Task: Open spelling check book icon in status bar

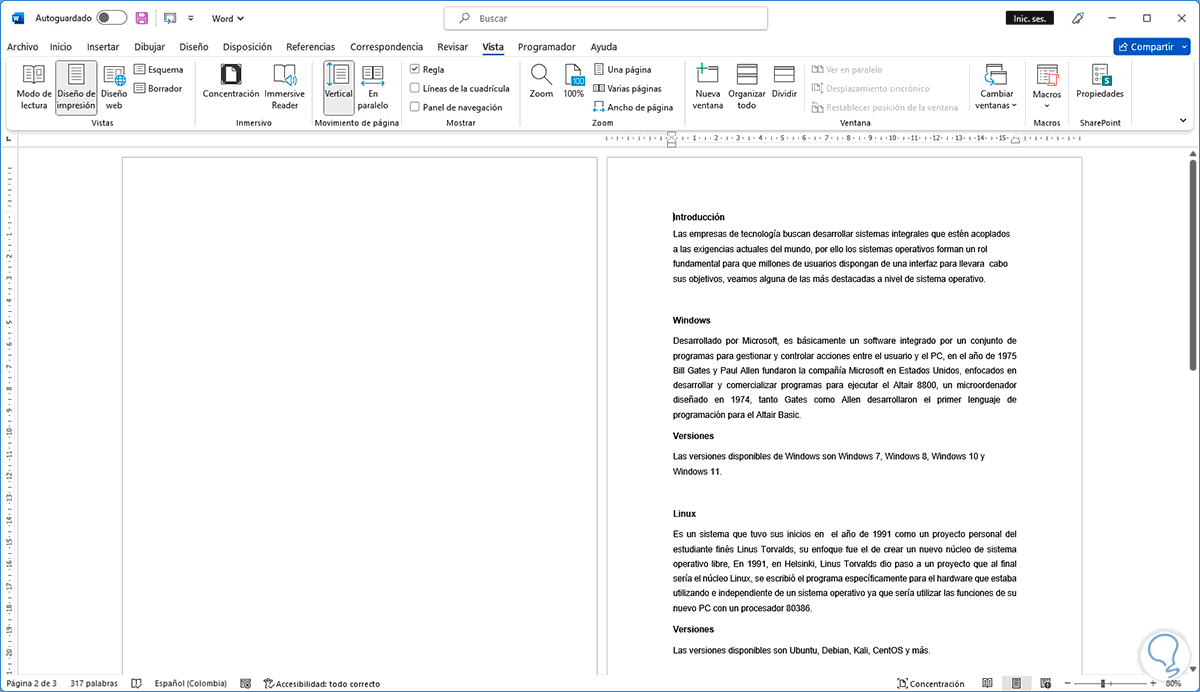Action: 137,684
